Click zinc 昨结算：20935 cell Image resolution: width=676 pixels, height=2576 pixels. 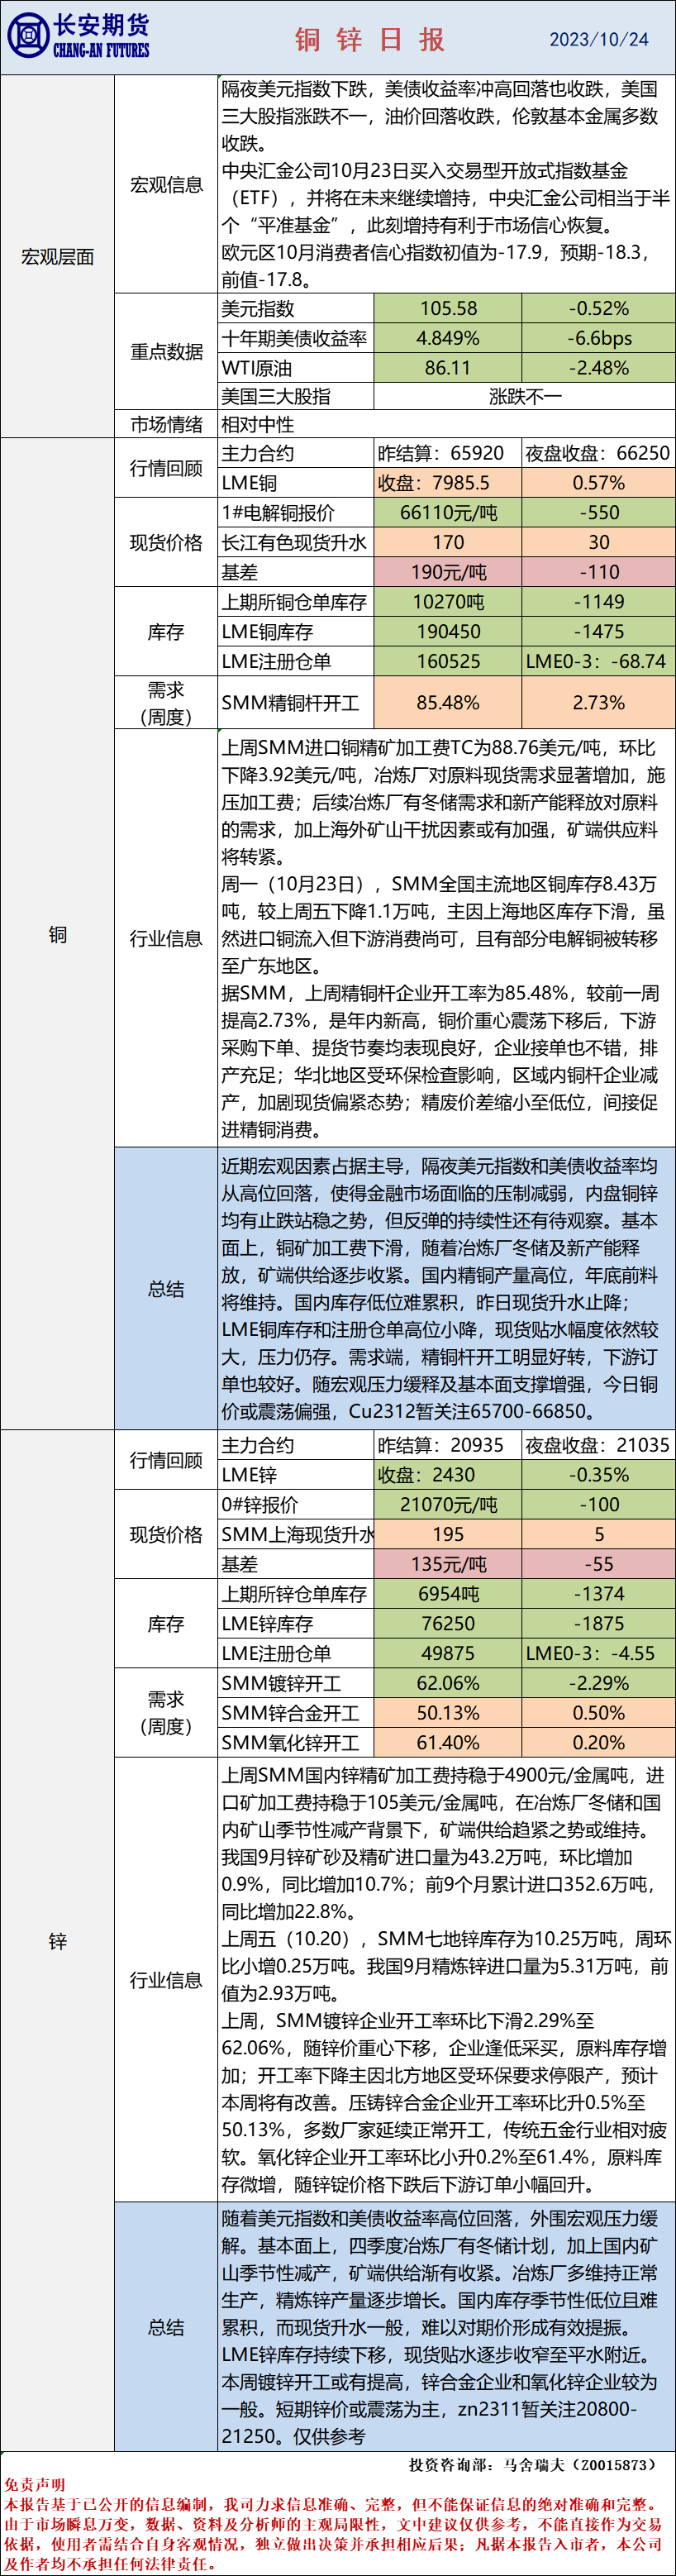tap(448, 1445)
